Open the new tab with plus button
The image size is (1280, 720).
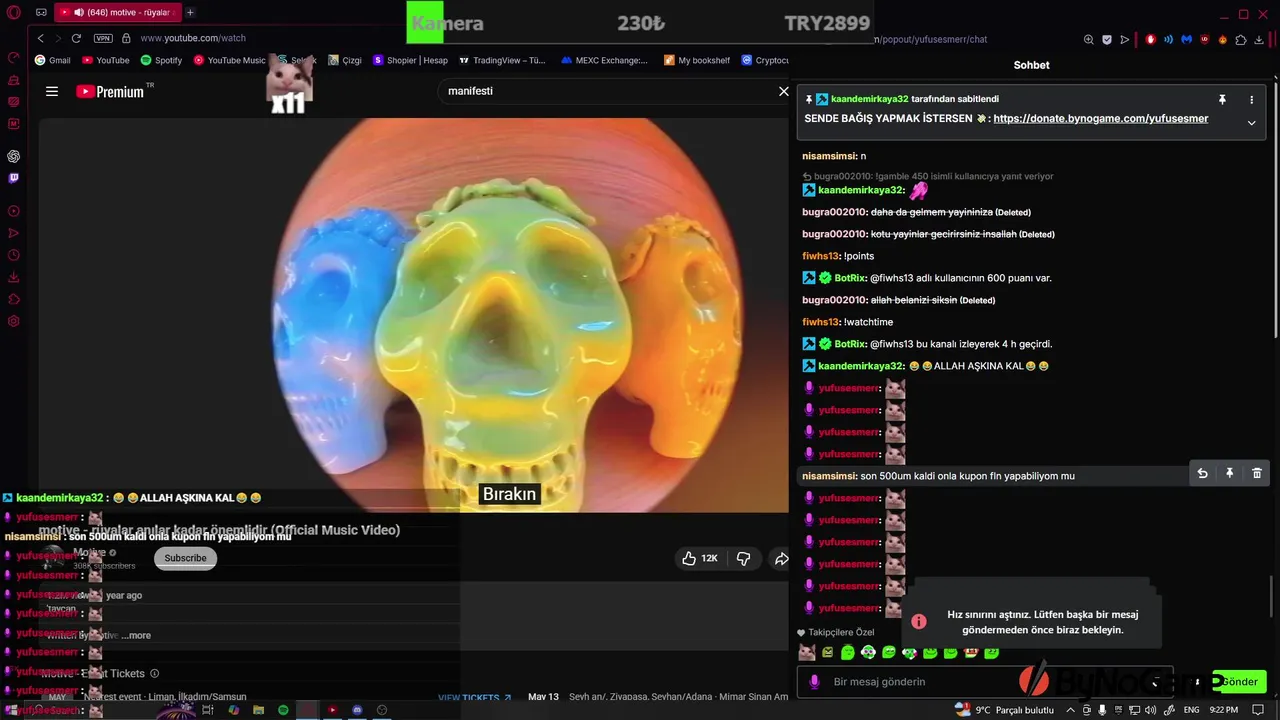click(x=190, y=13)
